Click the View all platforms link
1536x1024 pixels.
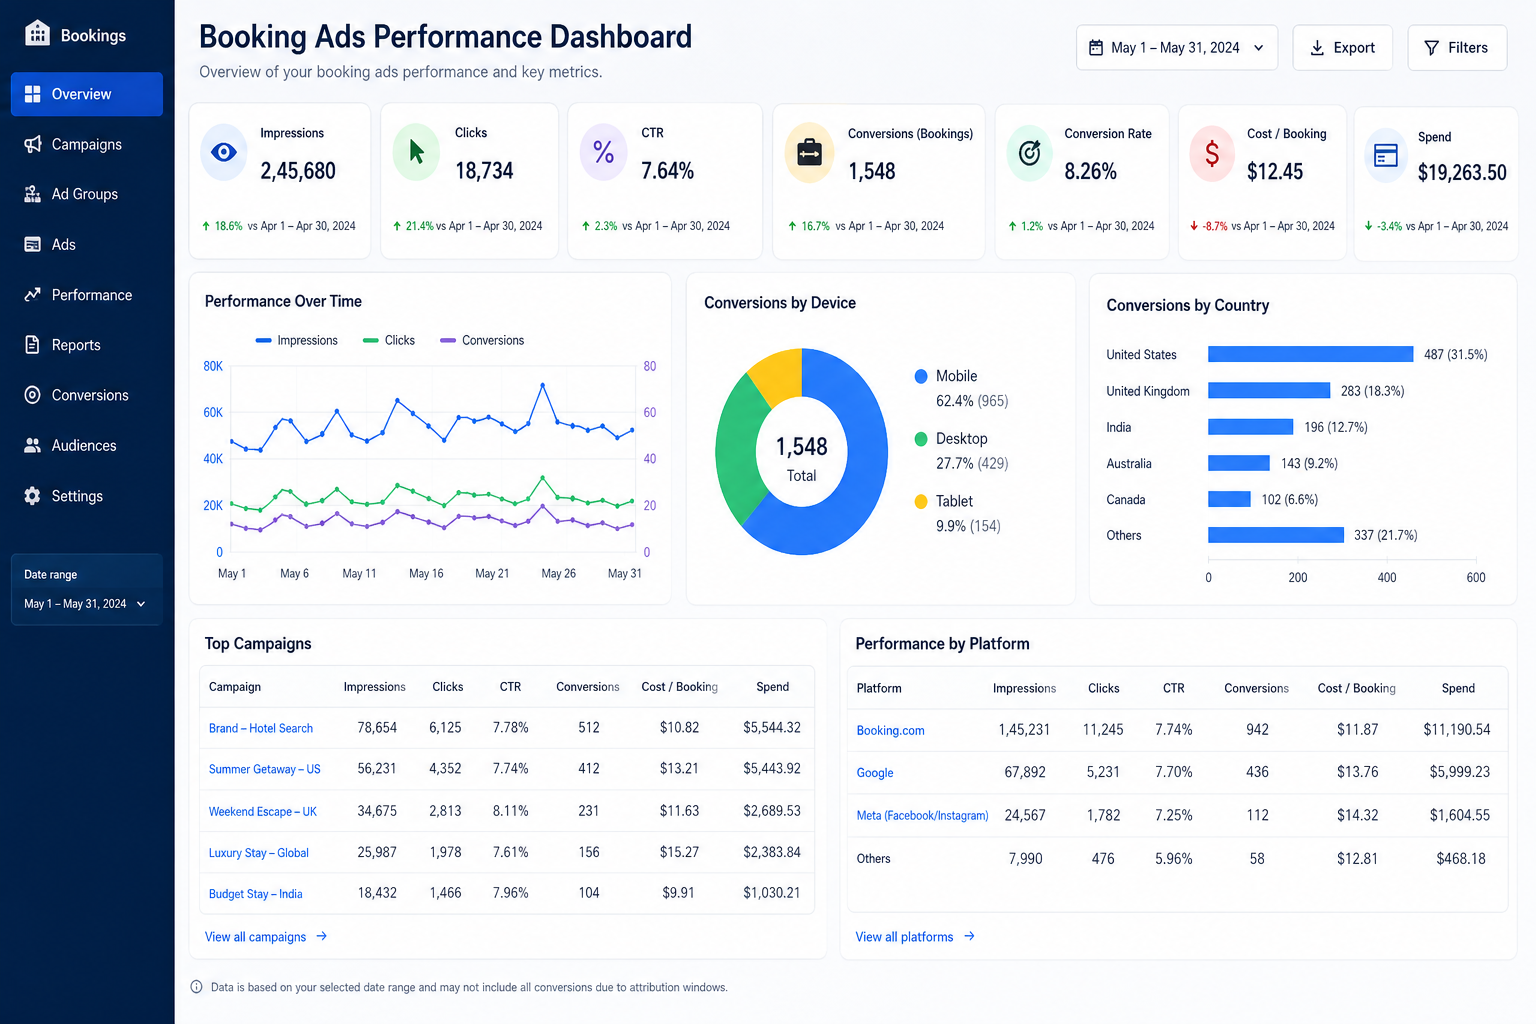[904, 937]
